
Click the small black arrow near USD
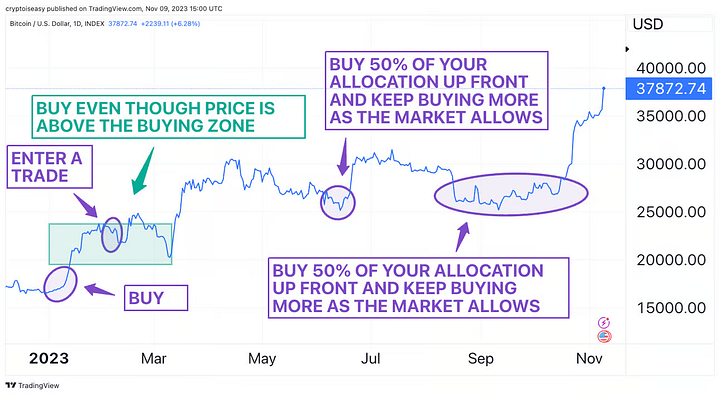tap(627, 49)
